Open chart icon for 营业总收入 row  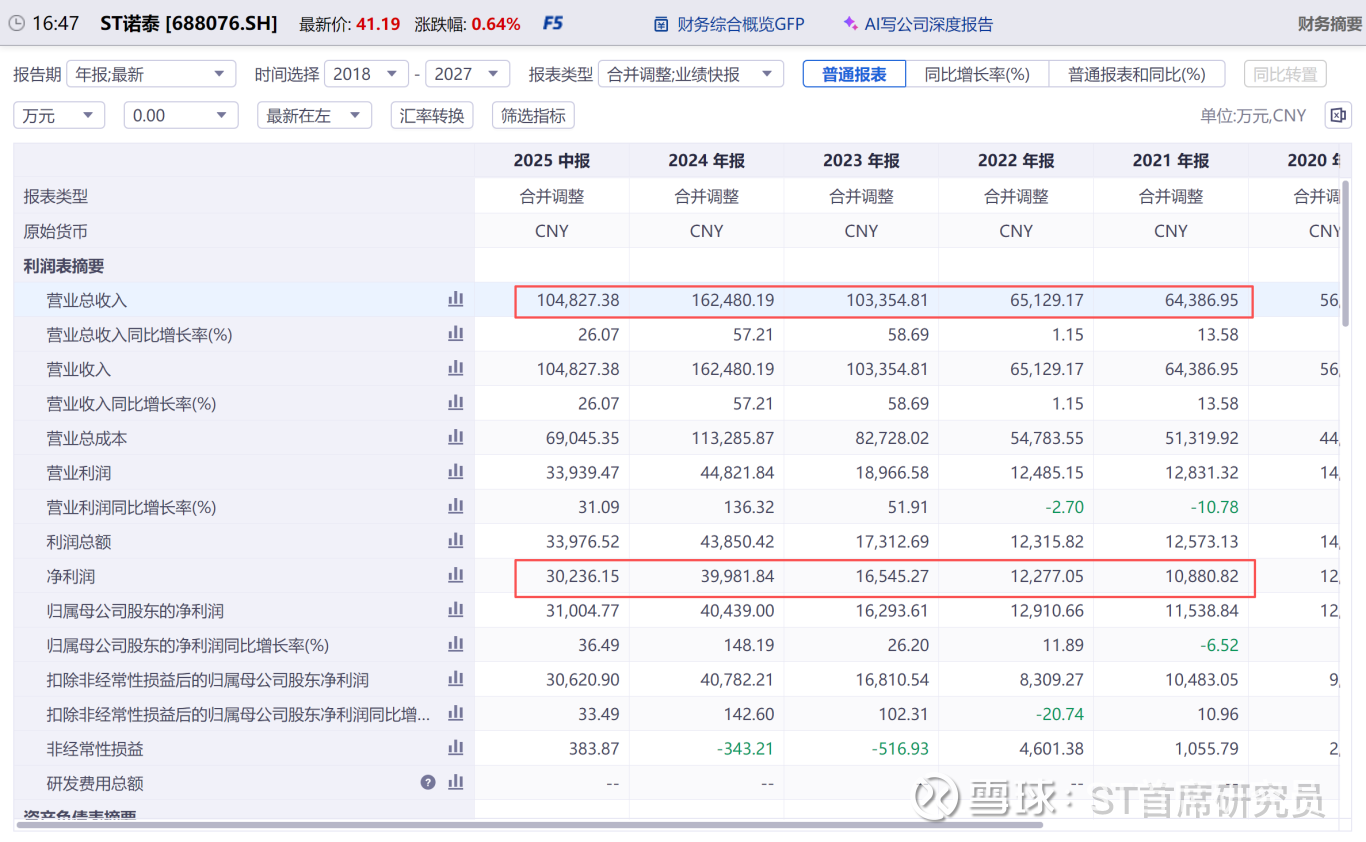coord(455,299)
